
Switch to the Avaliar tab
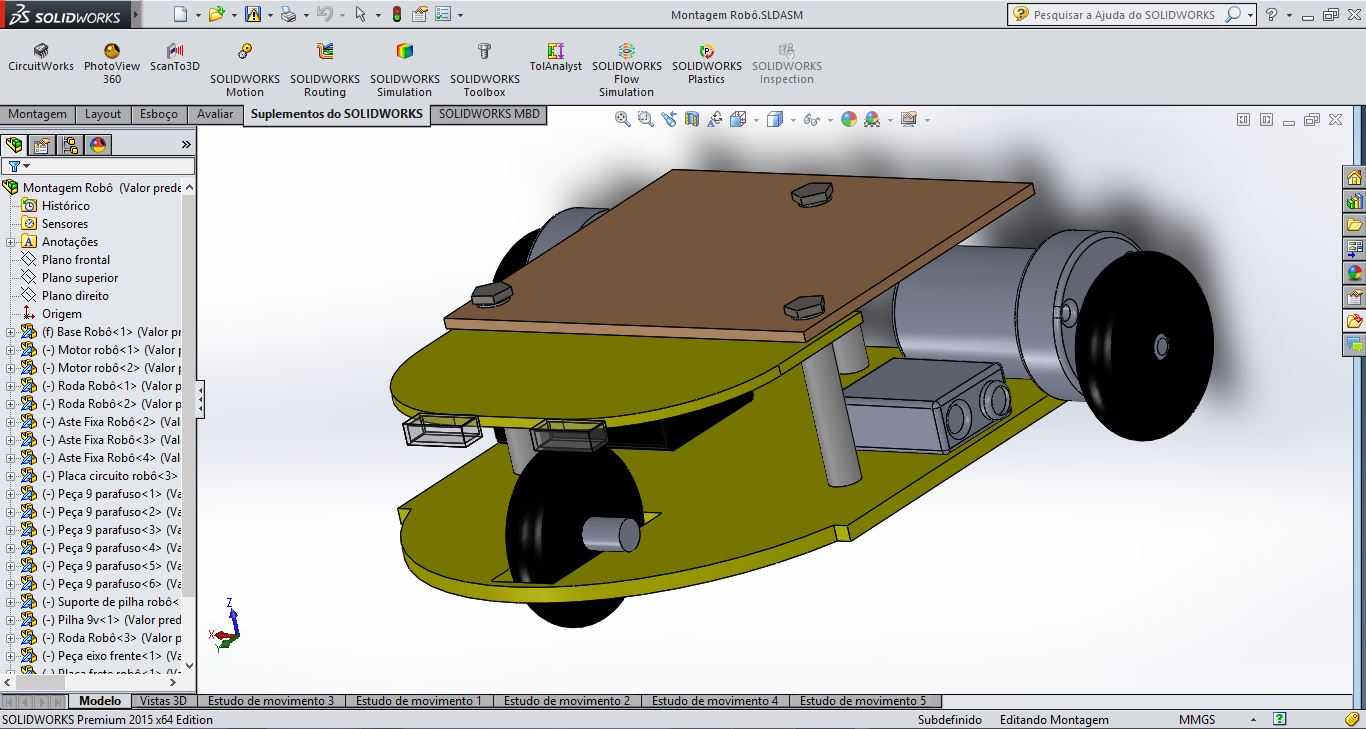pyautogui.click(x=215, y=114)
